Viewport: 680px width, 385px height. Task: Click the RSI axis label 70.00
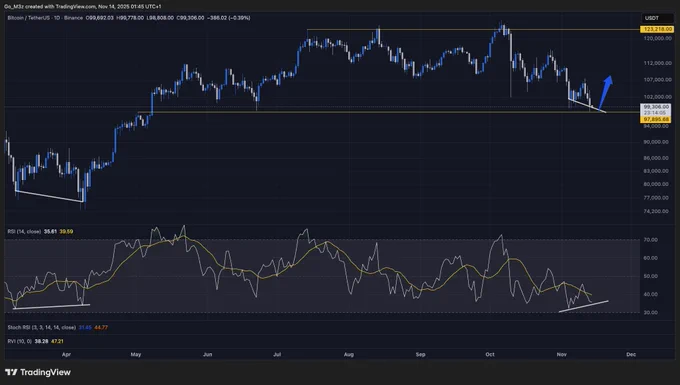coord(651,240)
